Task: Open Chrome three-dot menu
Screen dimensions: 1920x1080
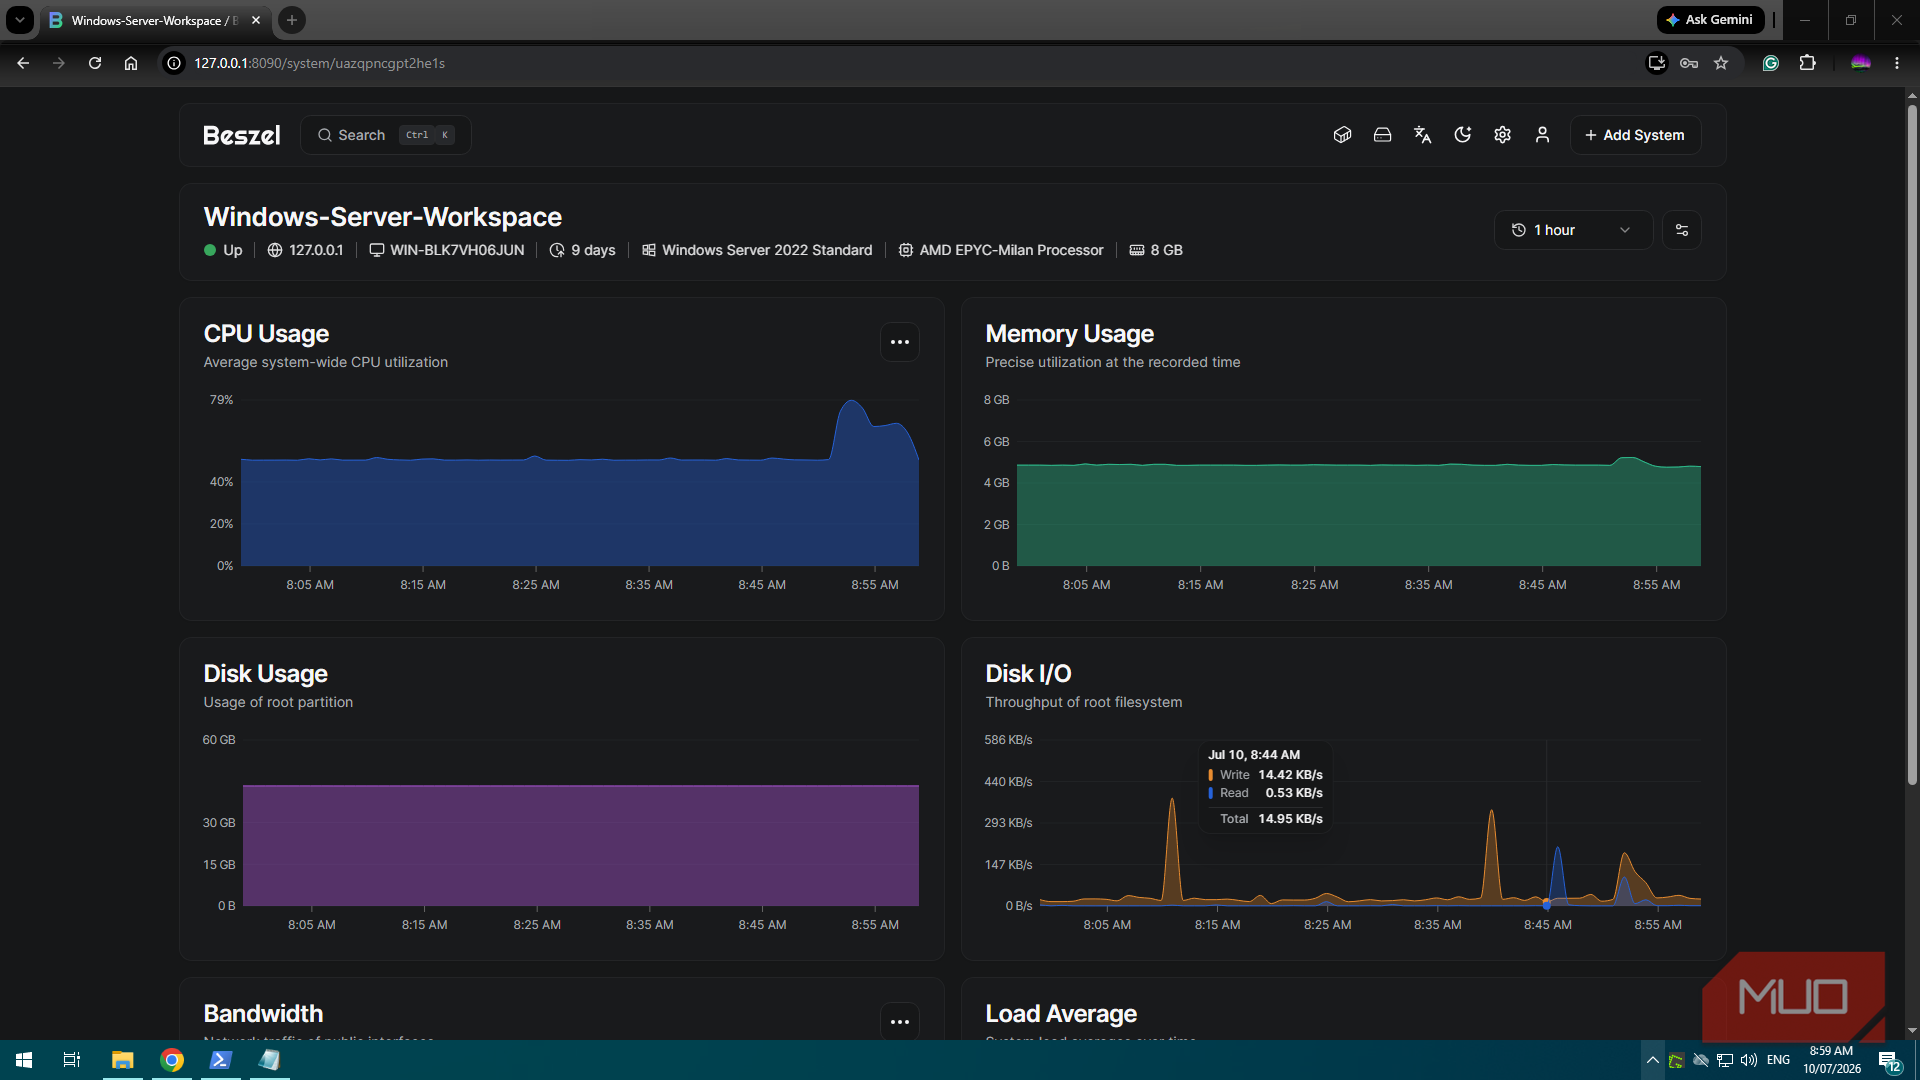Action: [x=1896, y=63]
